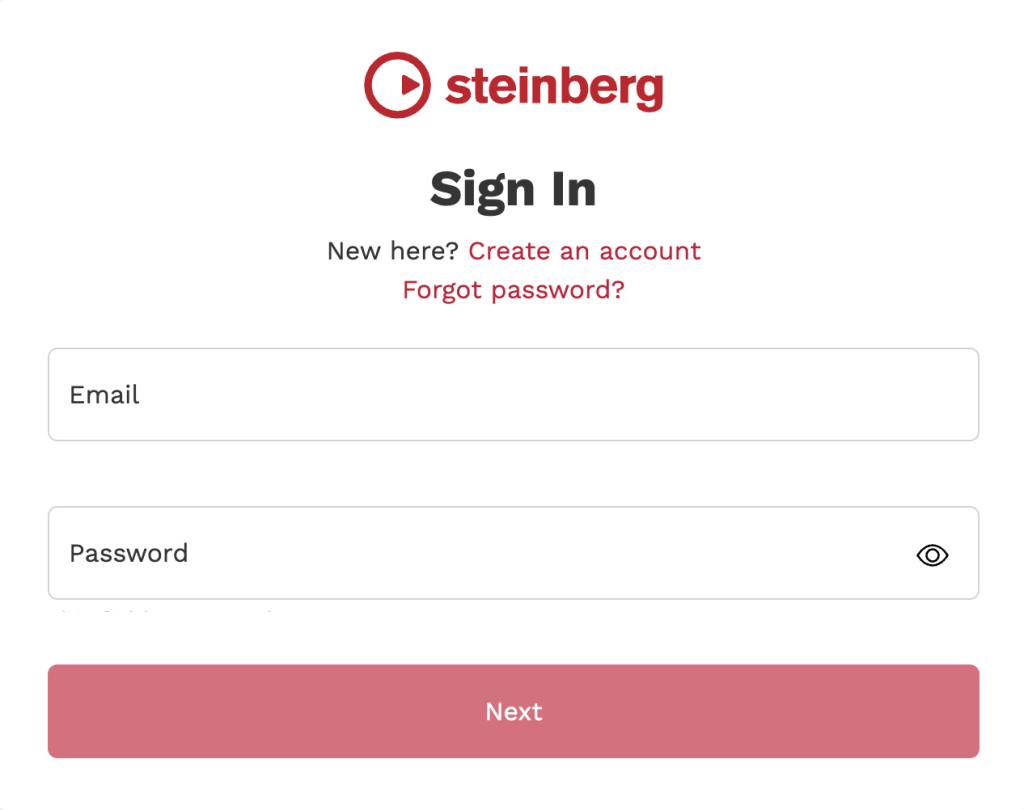This screenshot has height=810, width=1024.
Task: Click the Forgot password? link
Action: click(x=513, y=290)
